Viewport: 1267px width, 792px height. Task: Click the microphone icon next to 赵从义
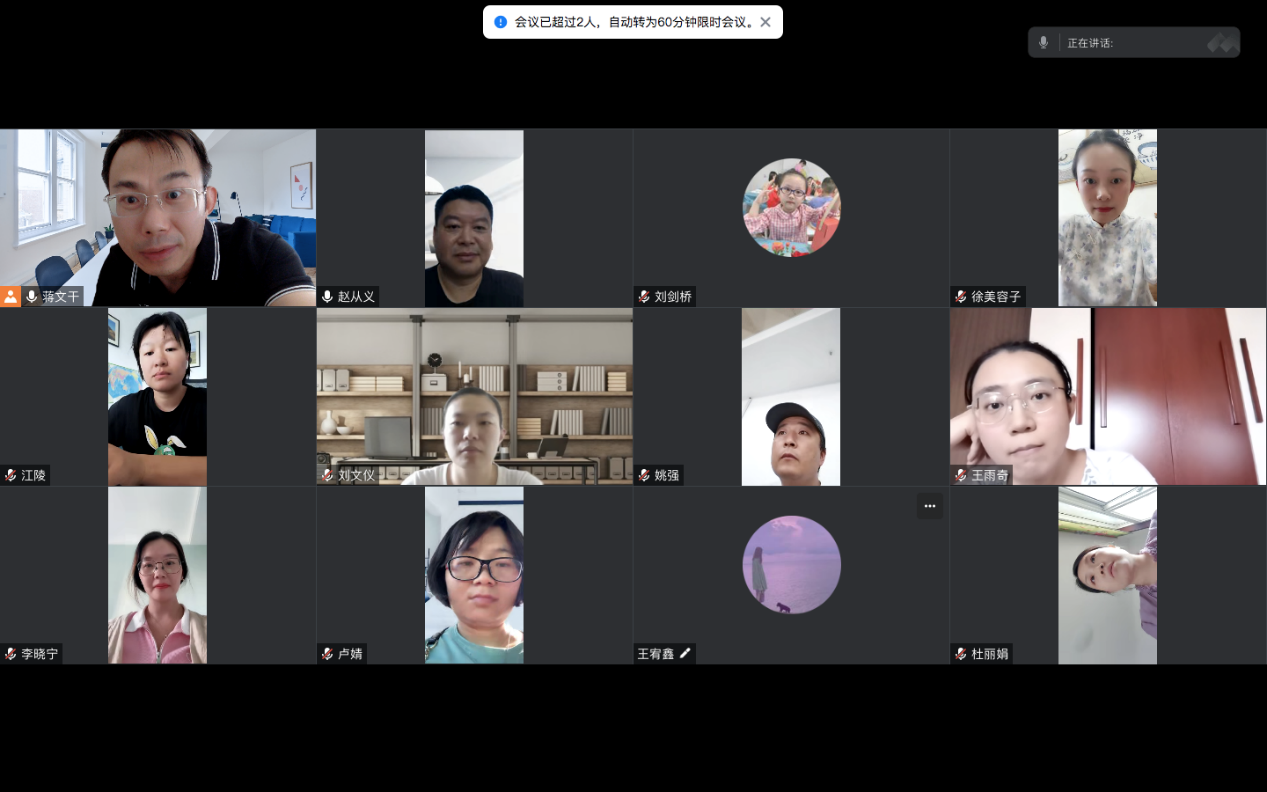[x=327, y=297]
